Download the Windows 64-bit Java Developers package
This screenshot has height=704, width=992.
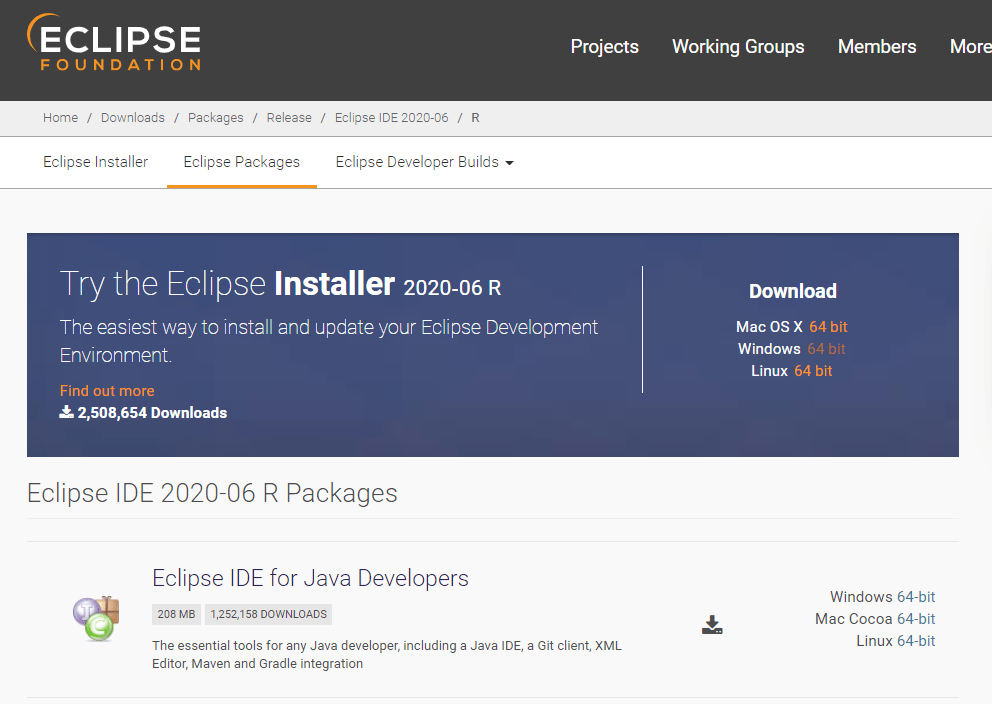tap(915, 597)
